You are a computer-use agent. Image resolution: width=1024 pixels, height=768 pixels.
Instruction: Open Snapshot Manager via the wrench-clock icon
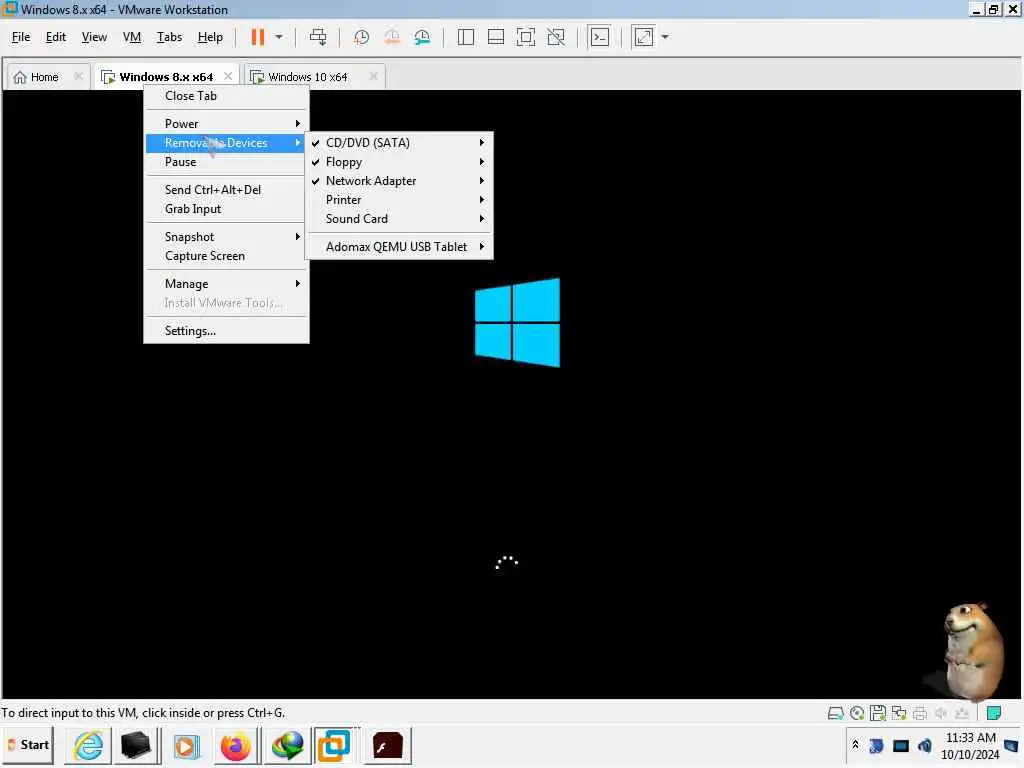422,37
